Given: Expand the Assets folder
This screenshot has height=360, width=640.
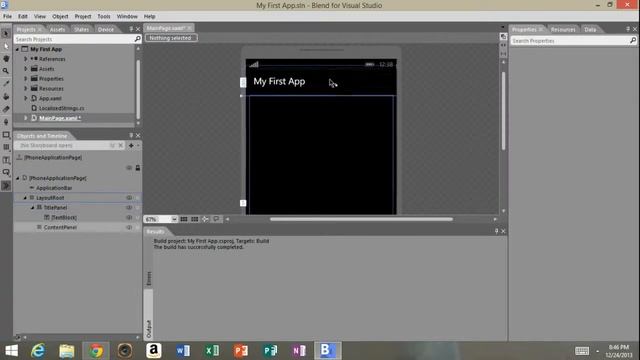Looking at the screenshot, I should tap(26, 69).
